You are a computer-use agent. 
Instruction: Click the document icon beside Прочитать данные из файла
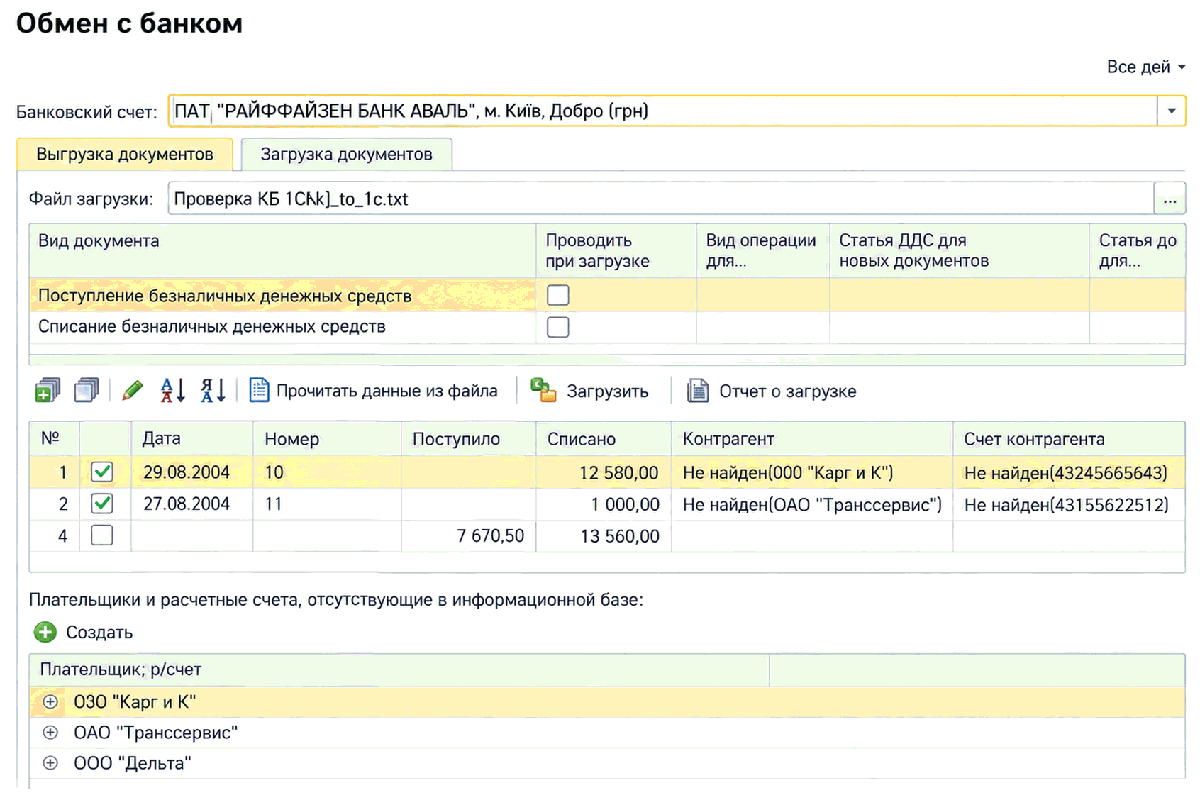(259, 391)
